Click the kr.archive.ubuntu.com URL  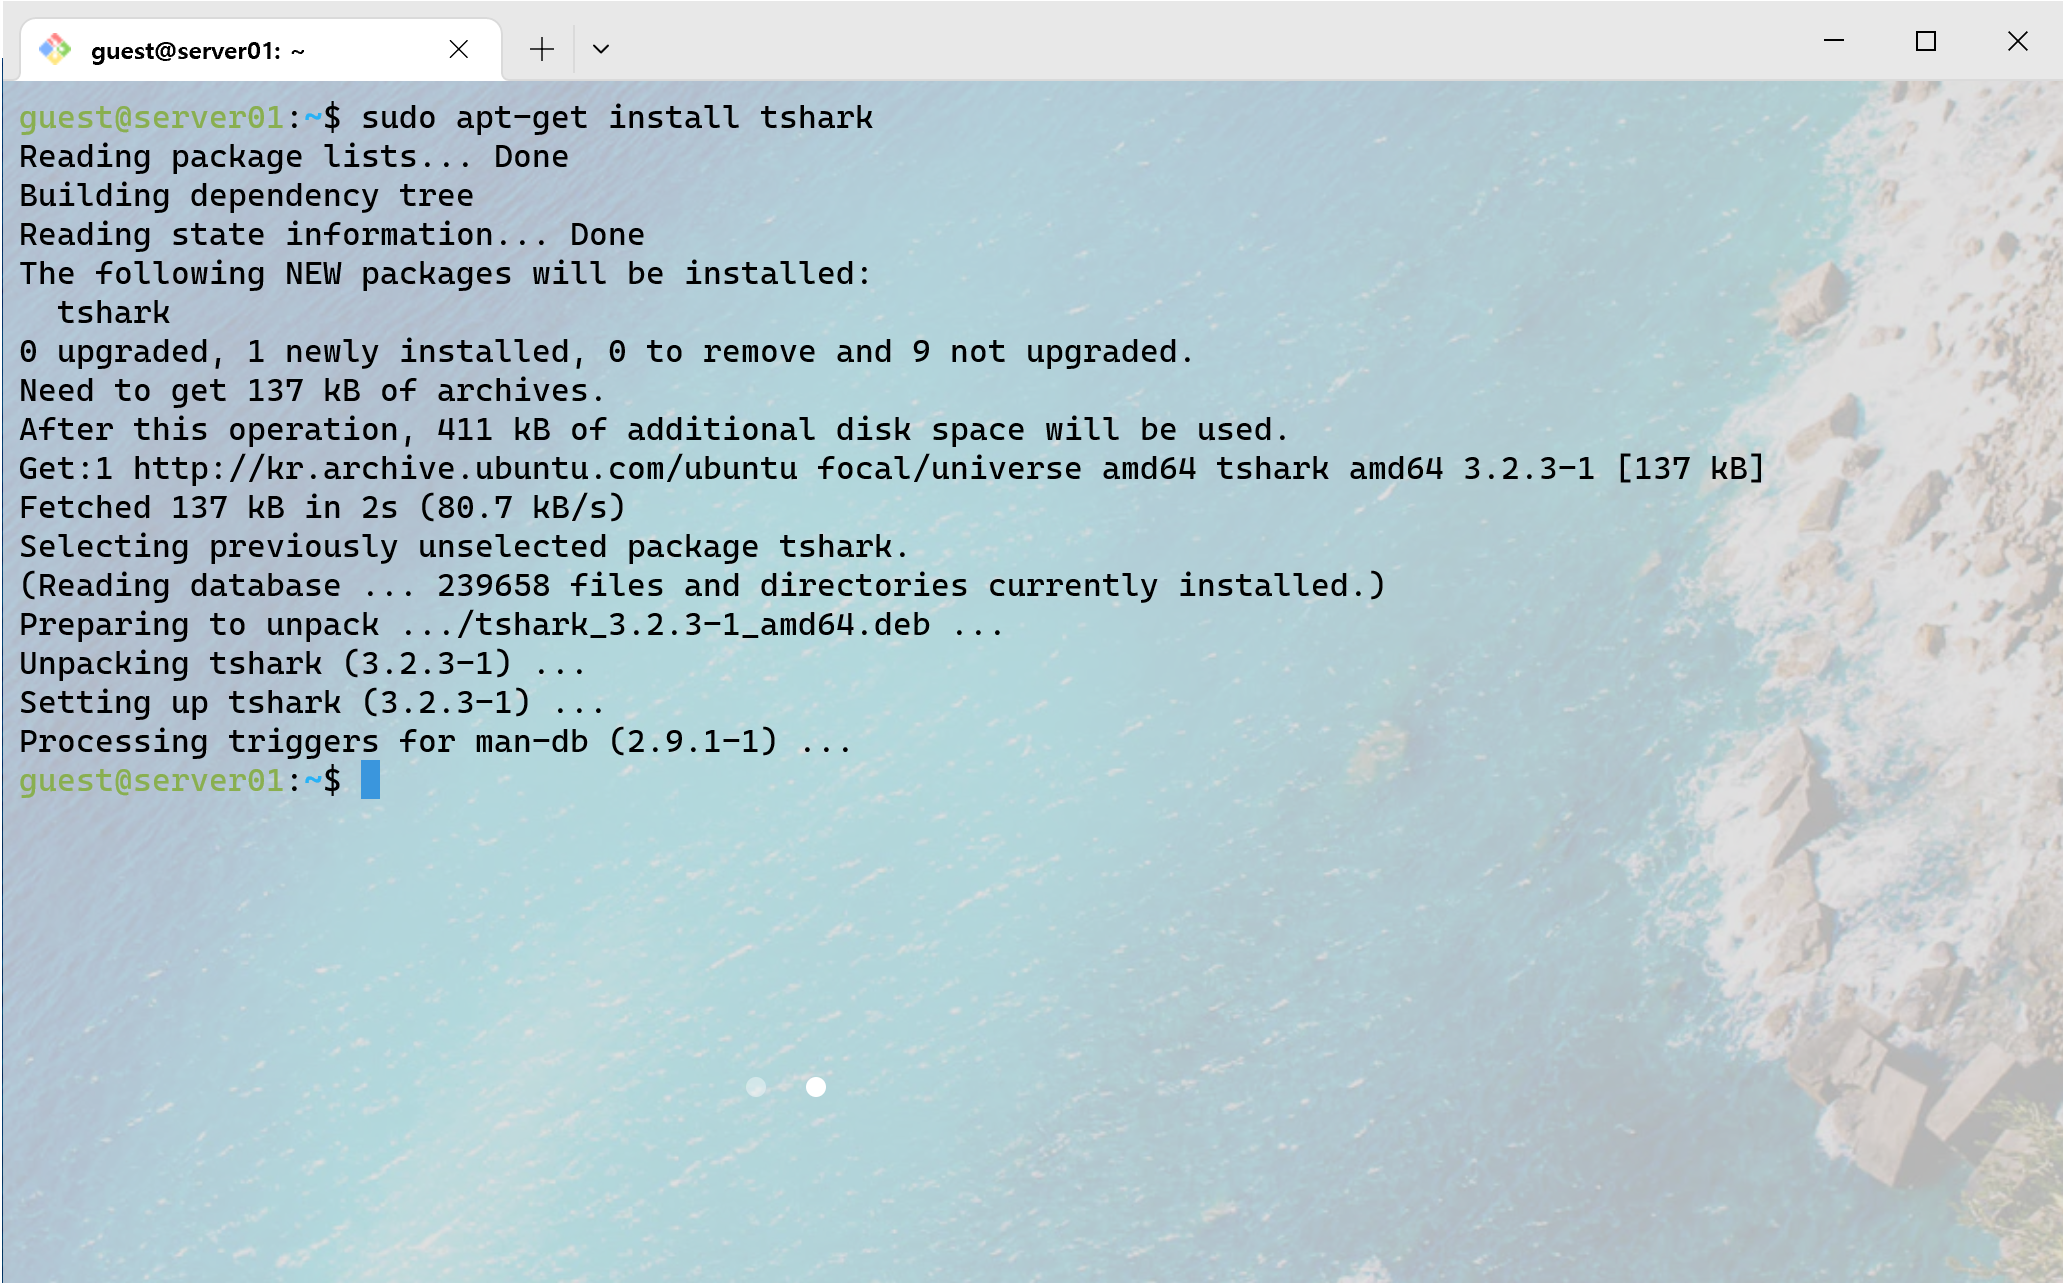click(x=465, y=468)
